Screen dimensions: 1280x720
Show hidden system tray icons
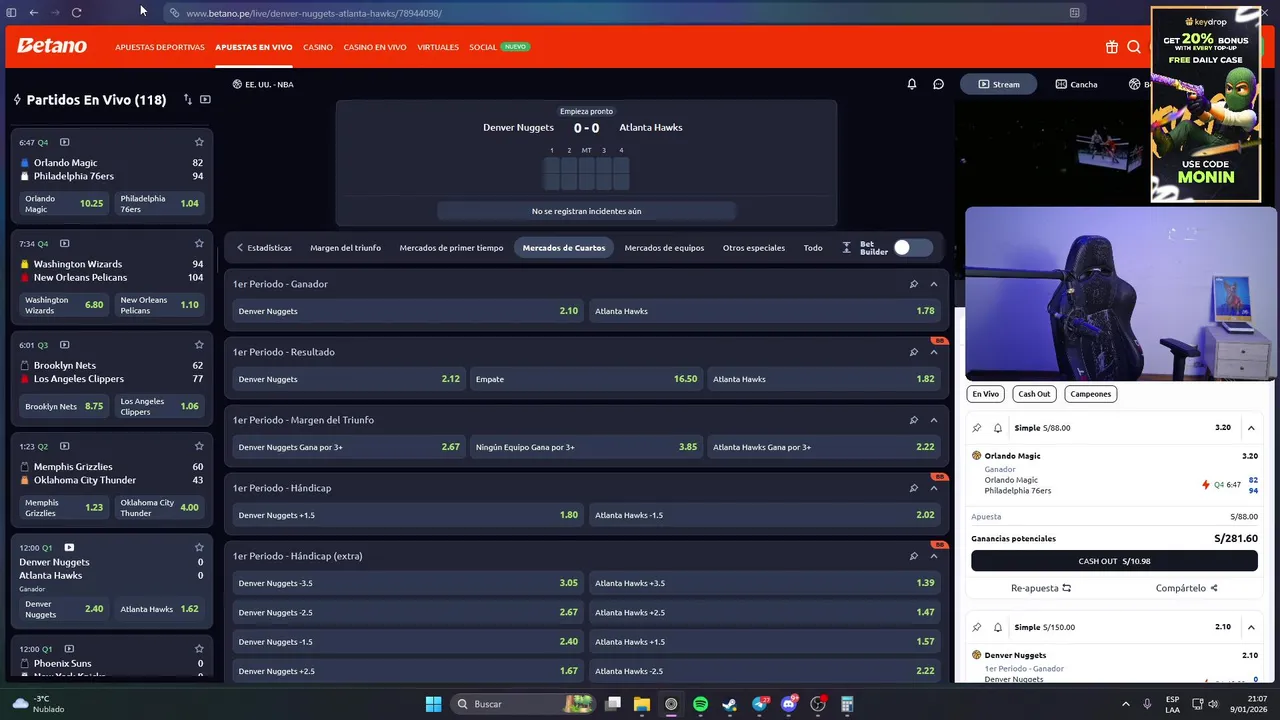tap(1125, 704)
